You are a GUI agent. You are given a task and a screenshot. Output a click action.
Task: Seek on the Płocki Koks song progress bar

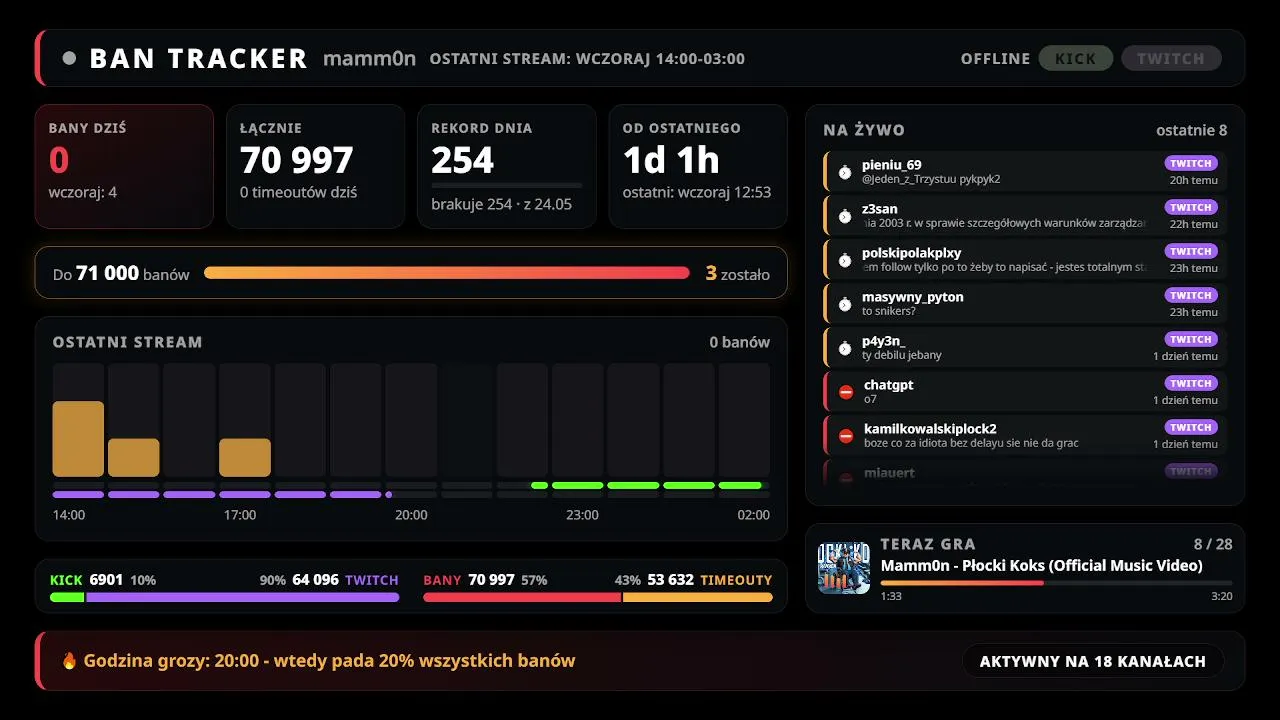(1056, 582)
